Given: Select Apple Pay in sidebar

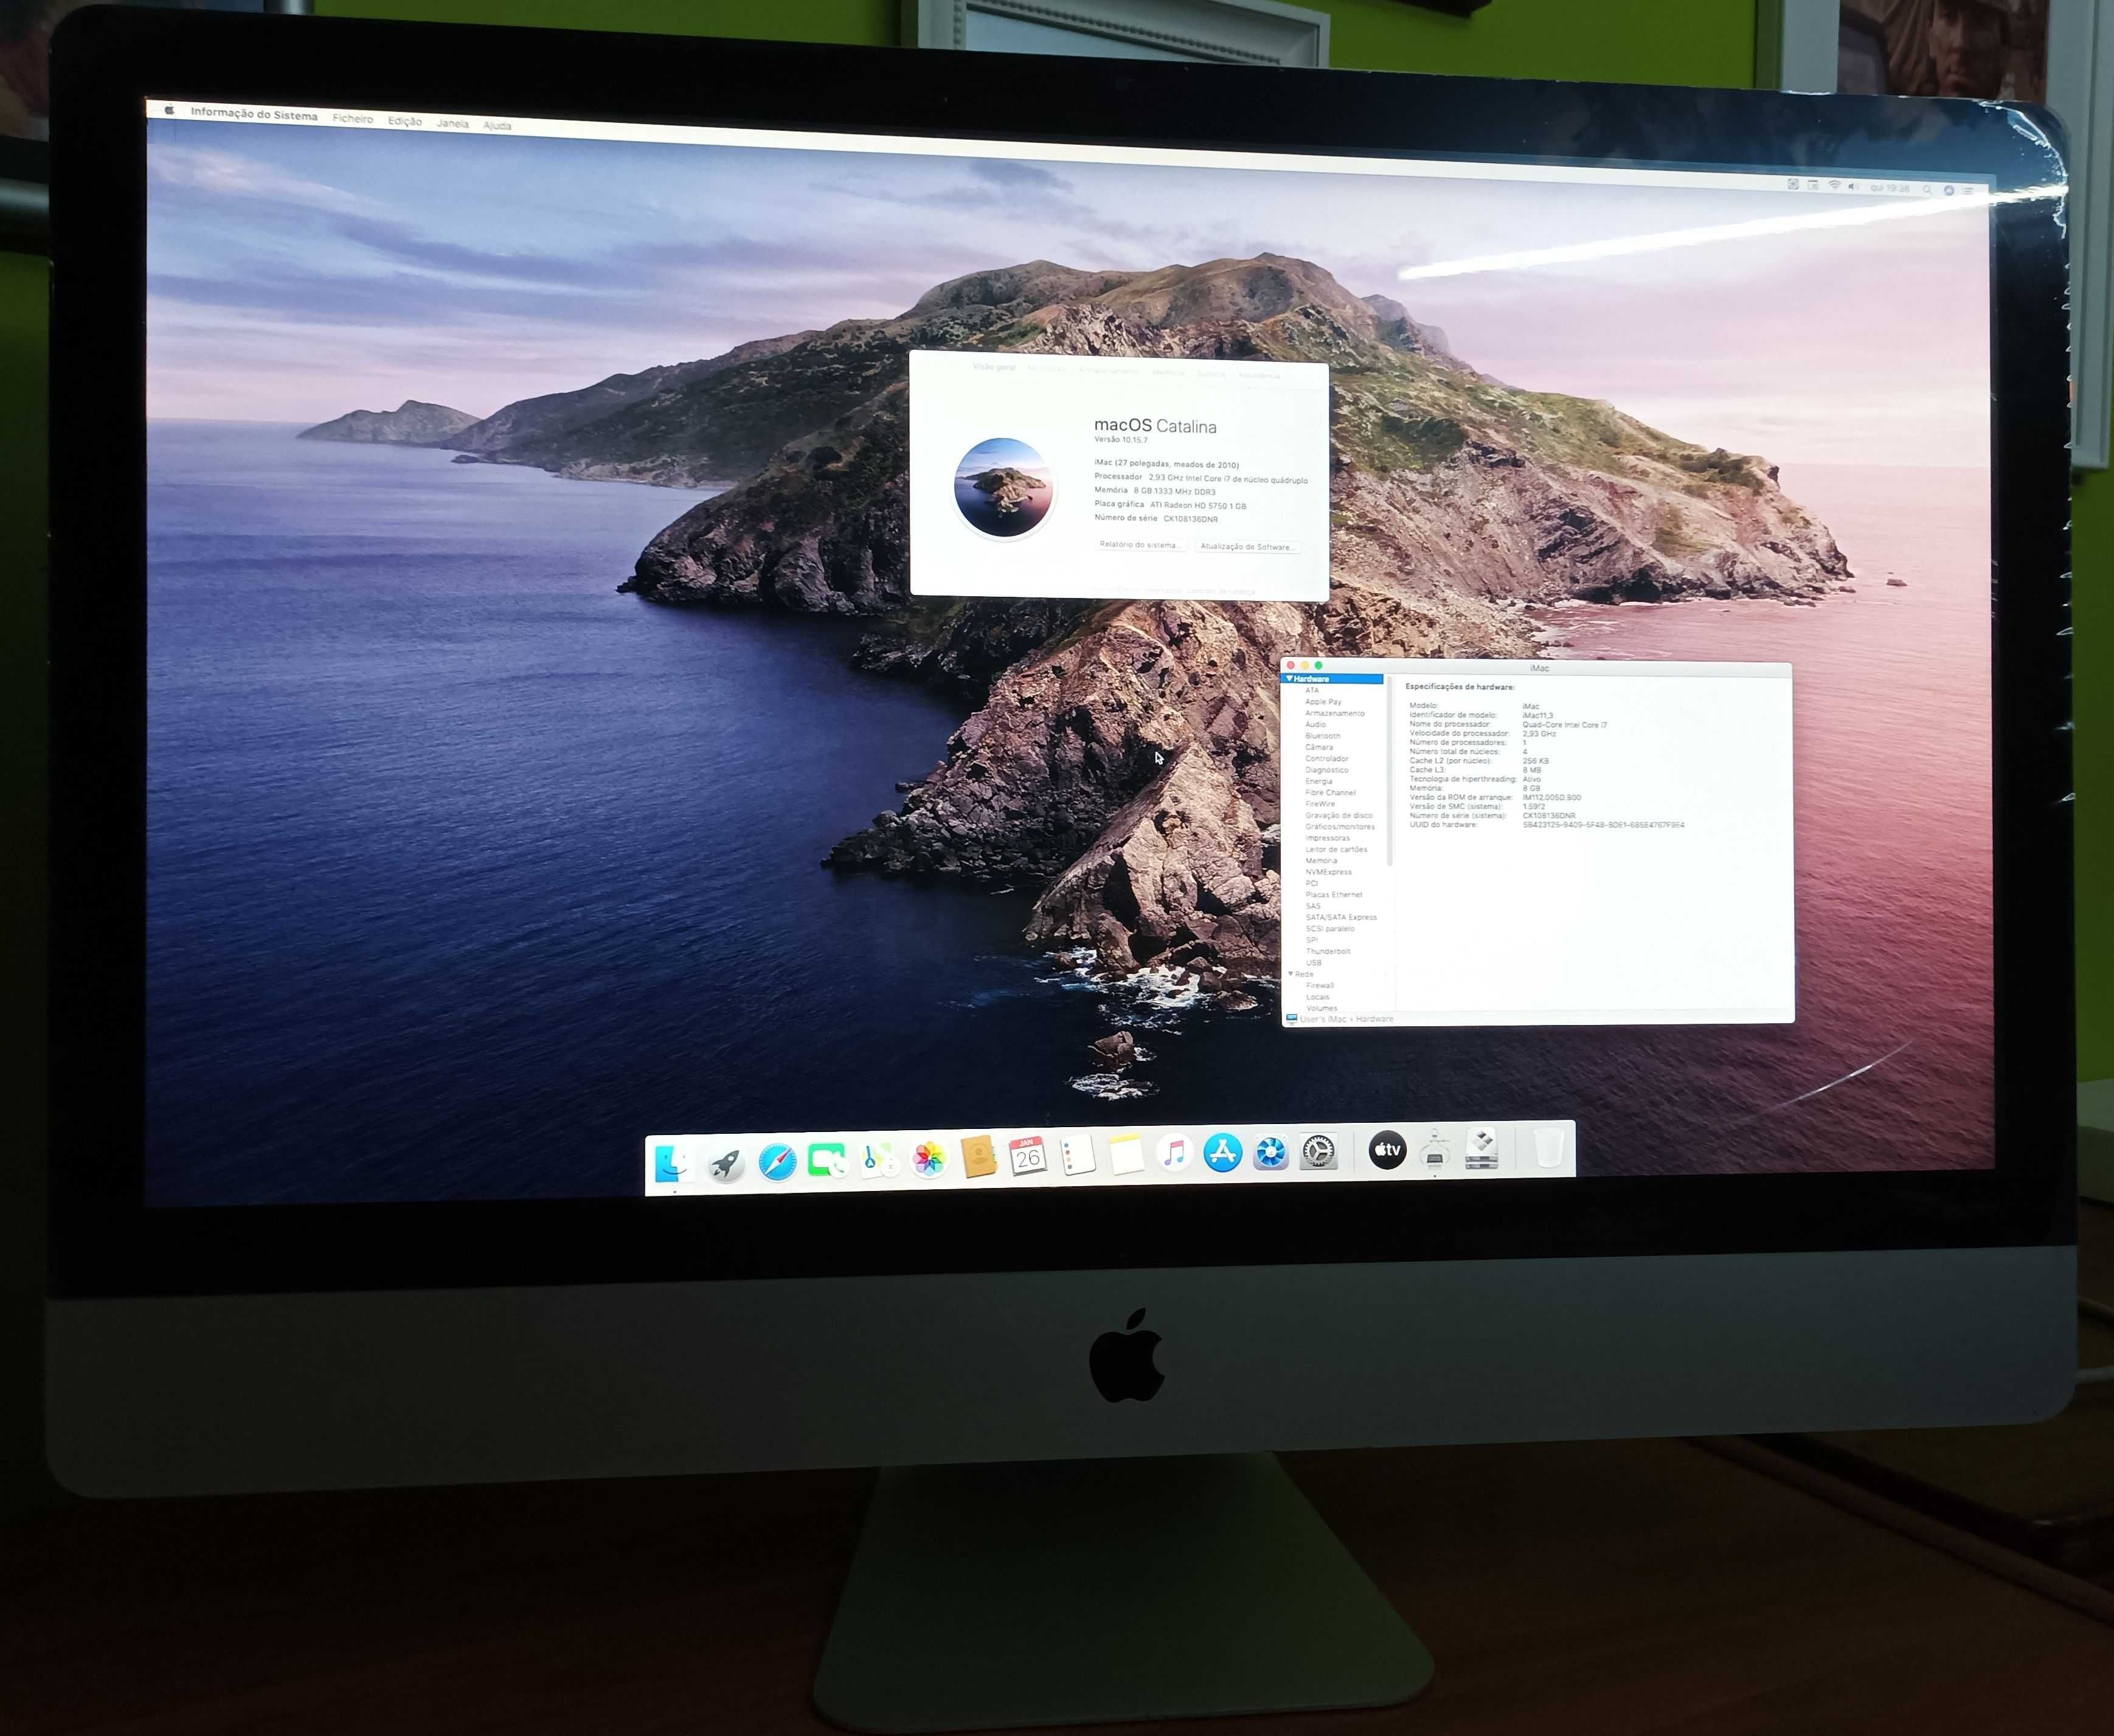Looking at the screenshot, I should (x=1323, y=702).
